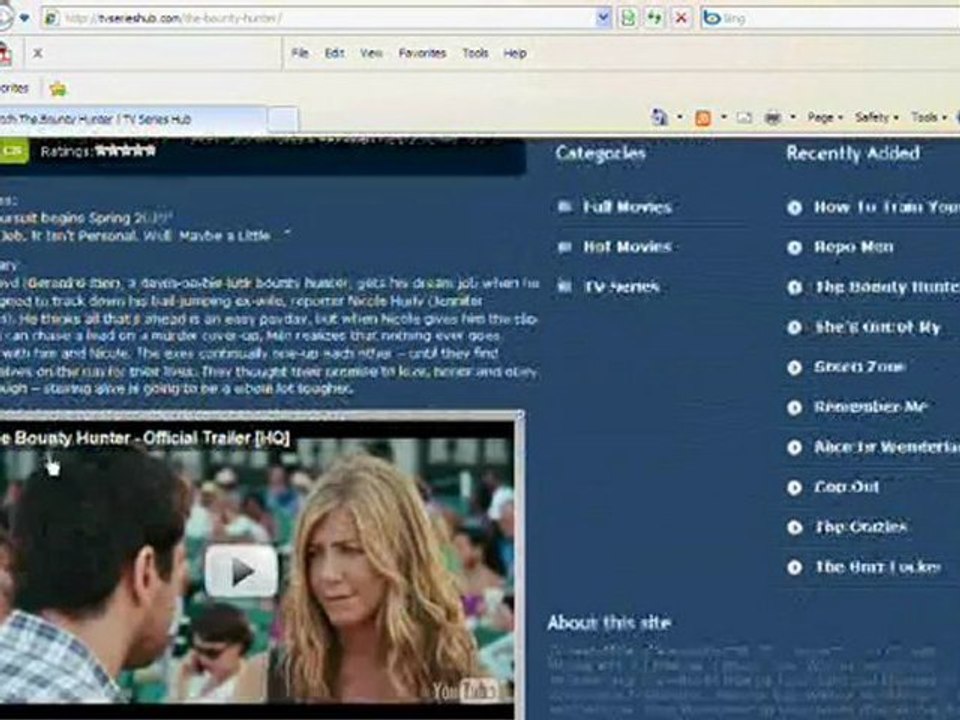The image size is (960, 720).
Task: Open the Full Movies category
Action: click(x=628, y=207)
